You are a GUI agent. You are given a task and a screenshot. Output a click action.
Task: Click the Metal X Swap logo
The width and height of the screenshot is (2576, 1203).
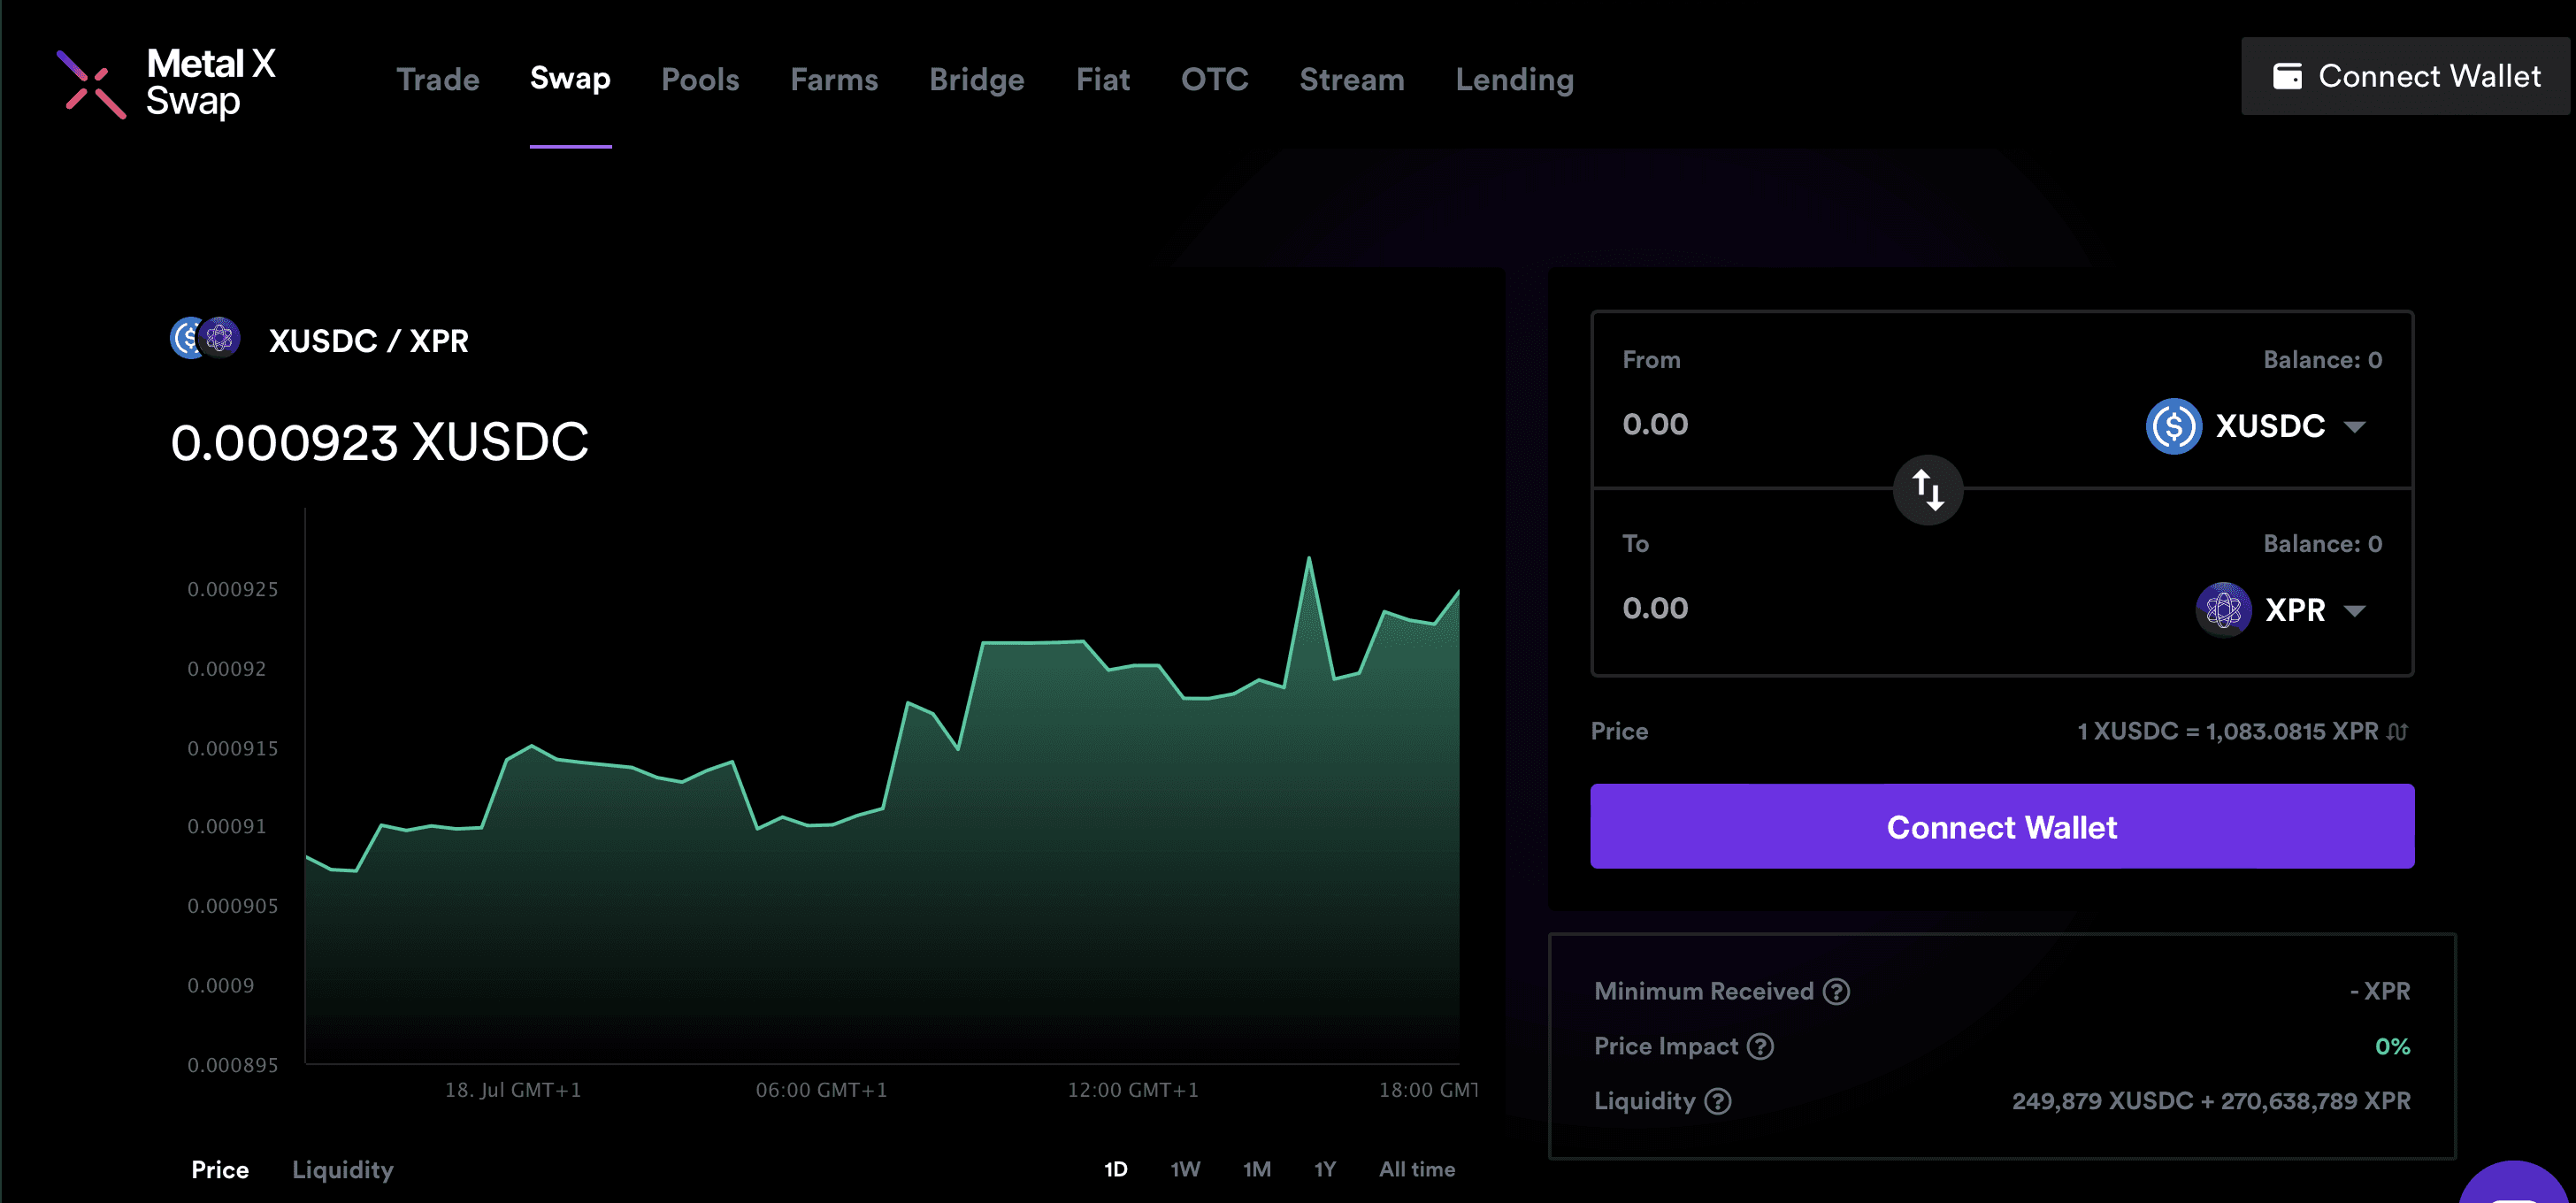[166, 83]
